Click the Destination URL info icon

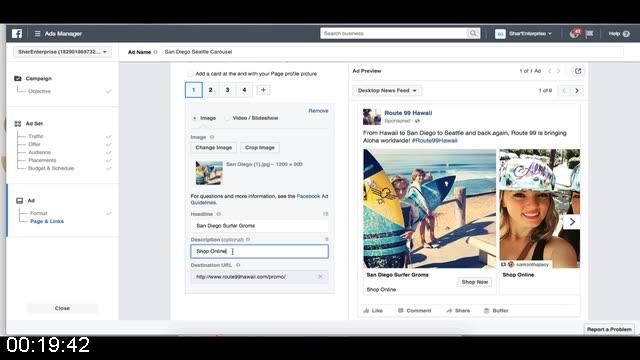(x=238, y=265)
